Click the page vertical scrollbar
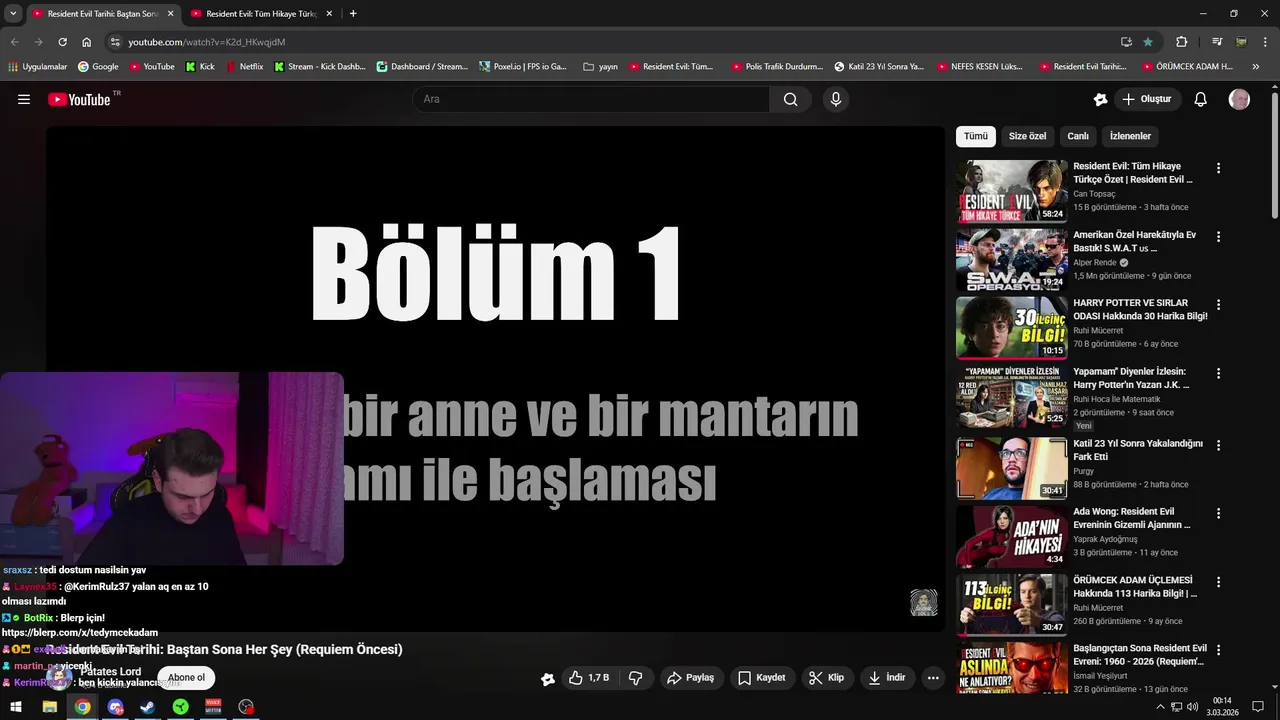Viewport: 1280px width, 720px height. click(1275, 155)
